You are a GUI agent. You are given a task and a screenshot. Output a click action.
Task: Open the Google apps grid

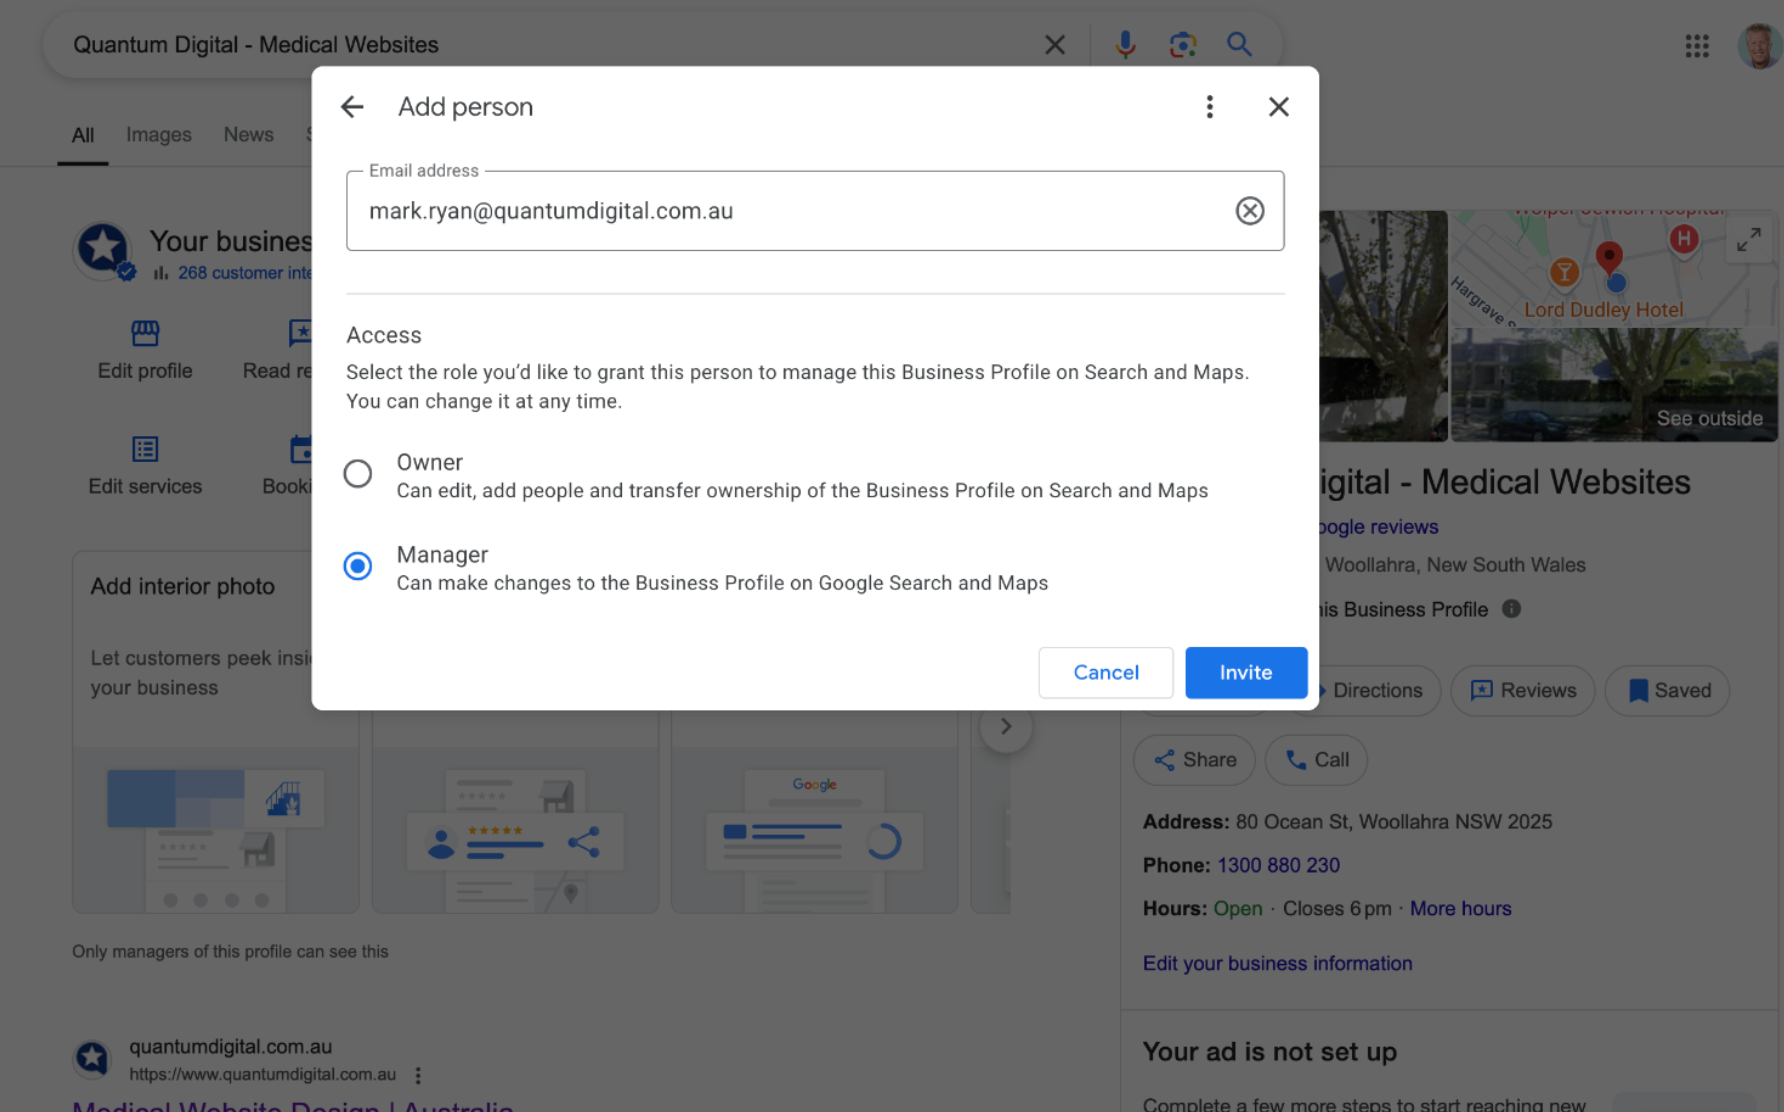1696,46
